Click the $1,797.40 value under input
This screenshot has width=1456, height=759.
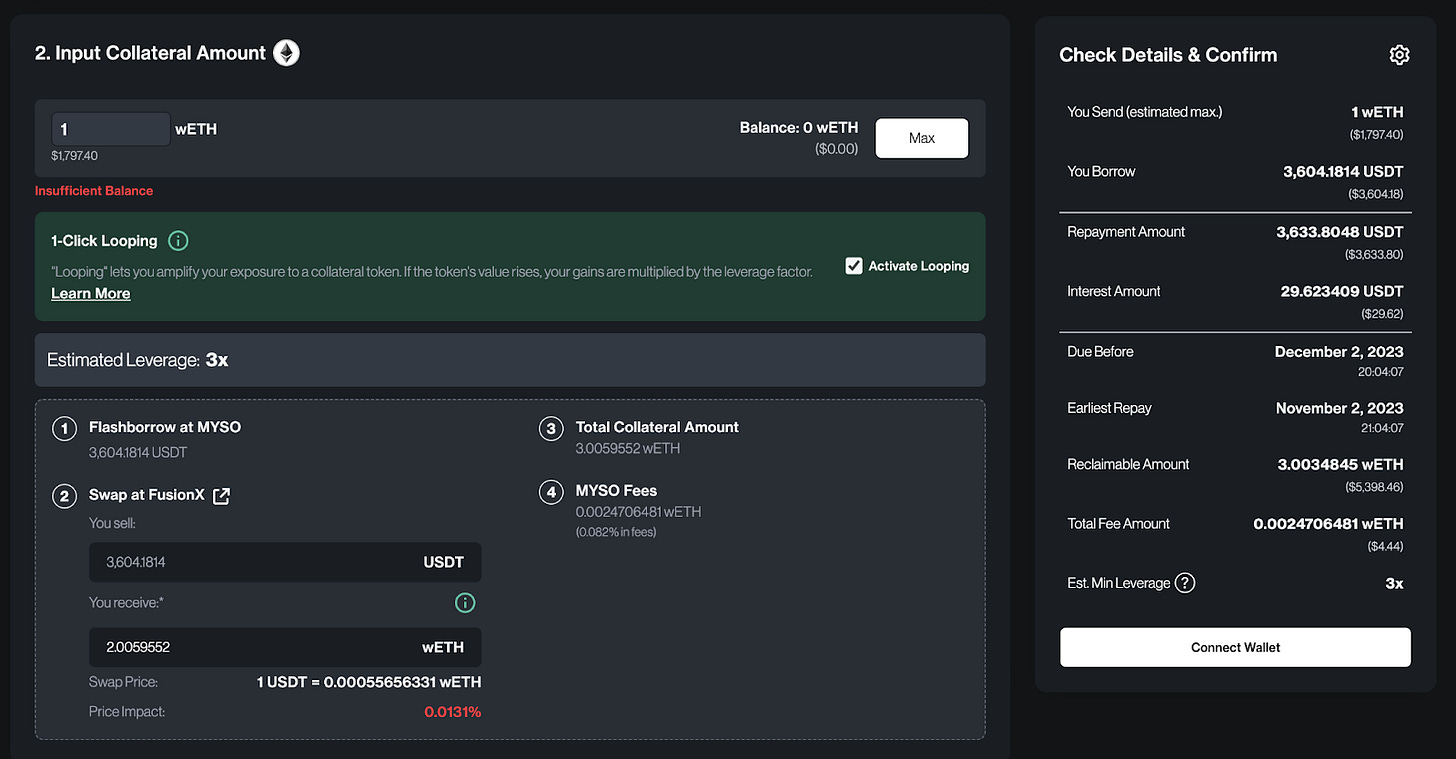[75, 156]
